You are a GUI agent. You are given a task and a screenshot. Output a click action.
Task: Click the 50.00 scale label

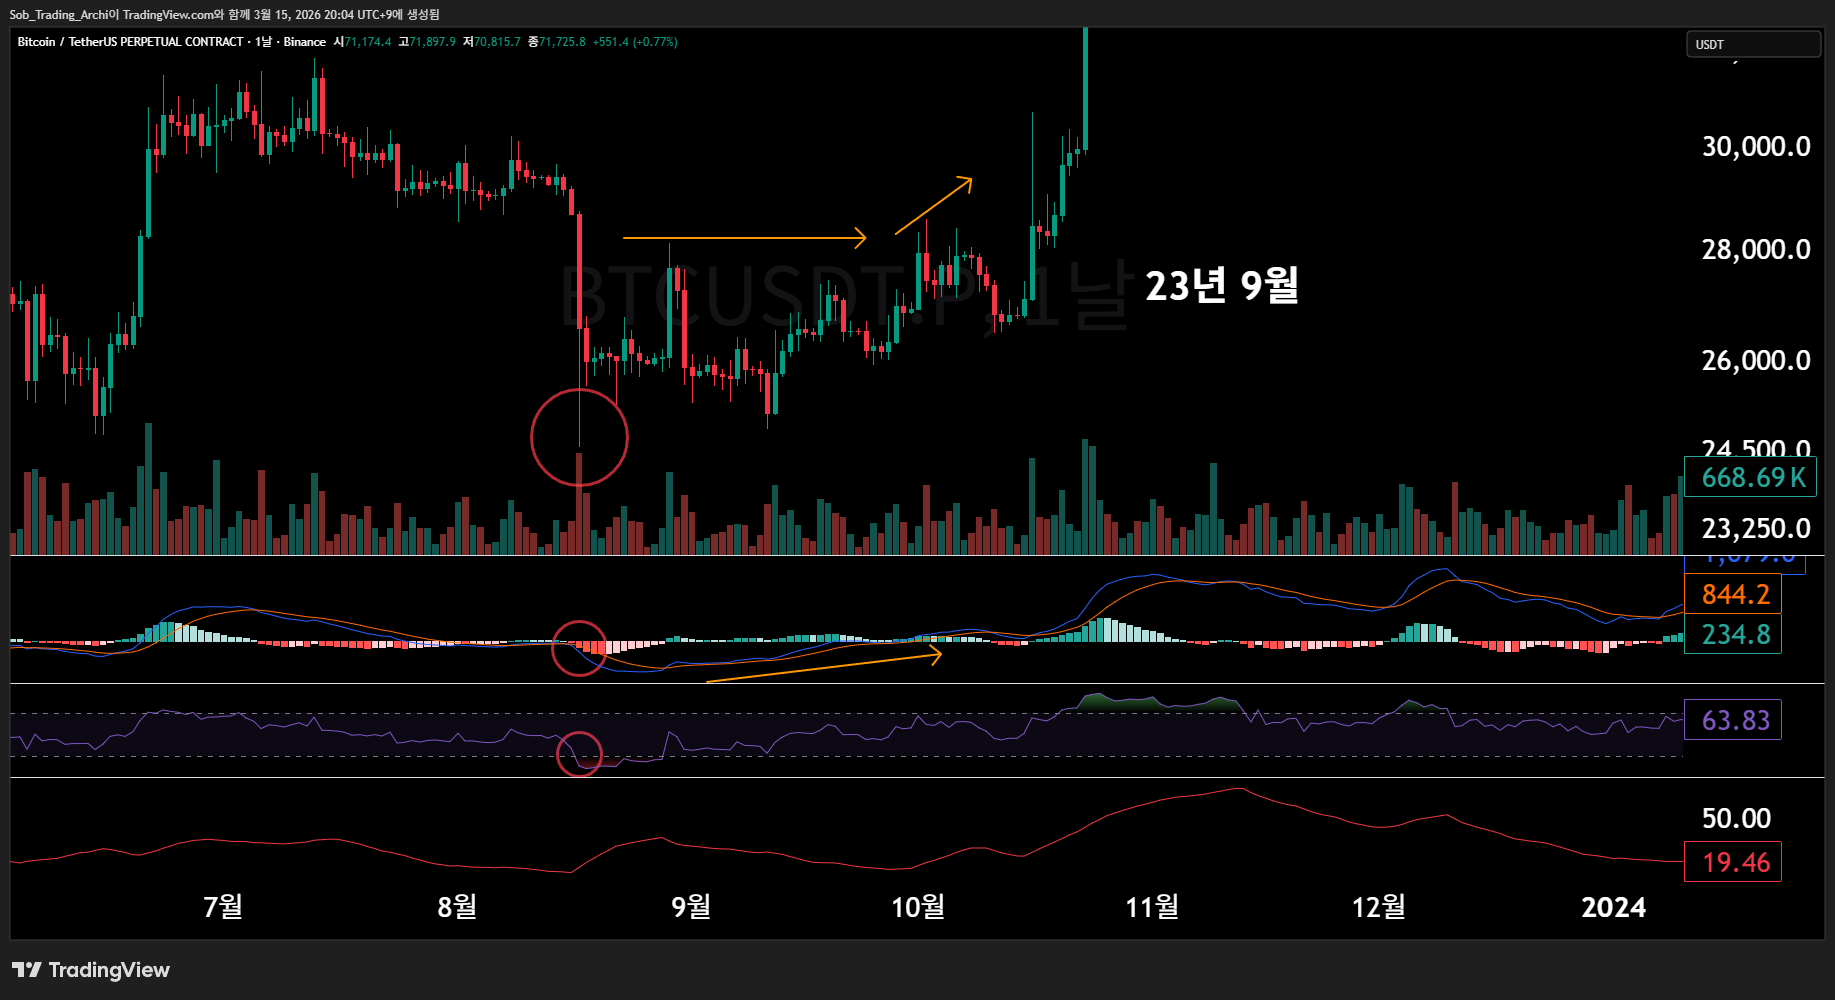click(x=1737, y=819)
